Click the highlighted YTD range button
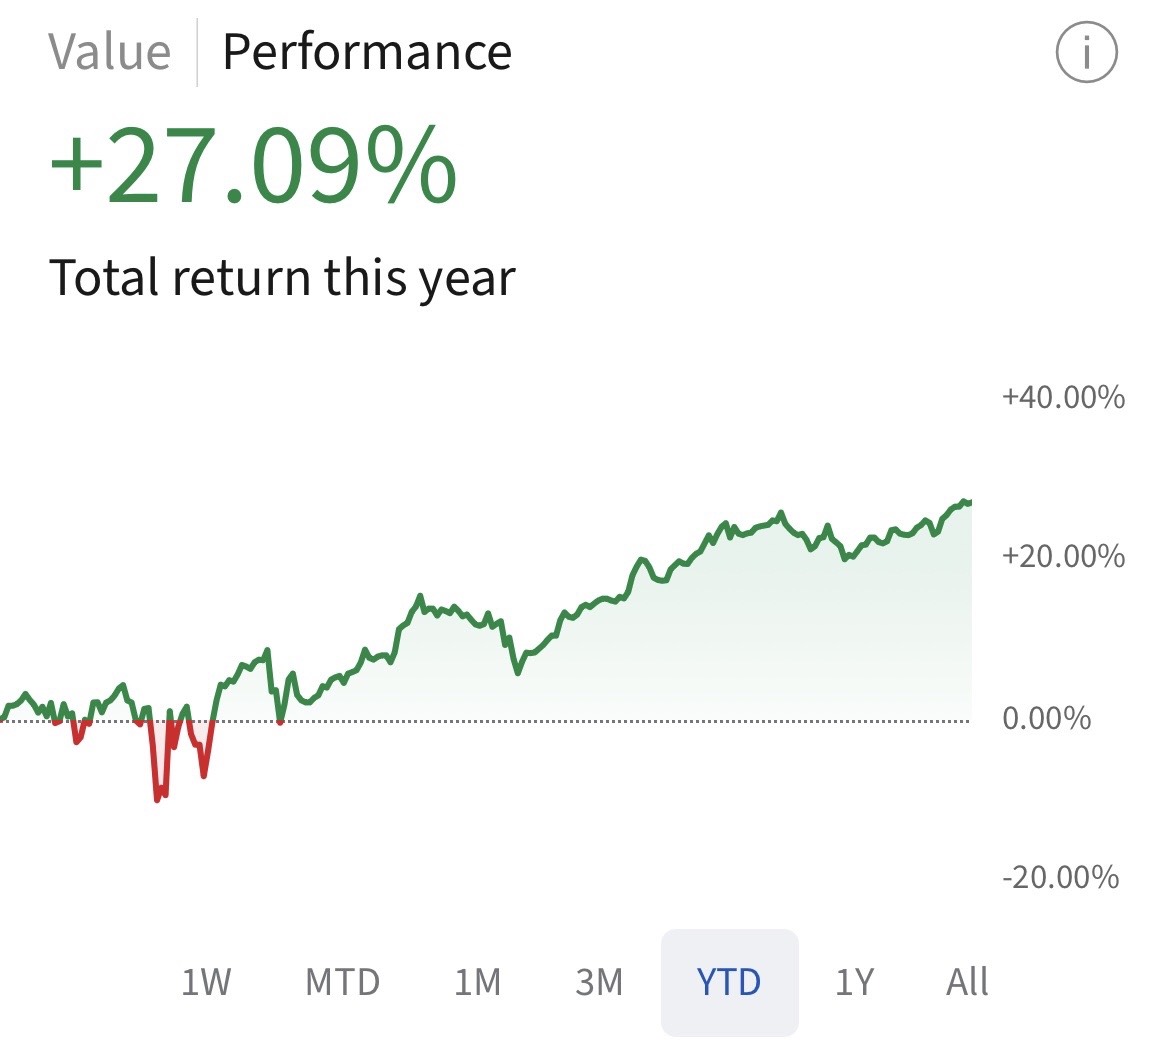This screenshot has width=1170, height=1064. pos(729,982)
